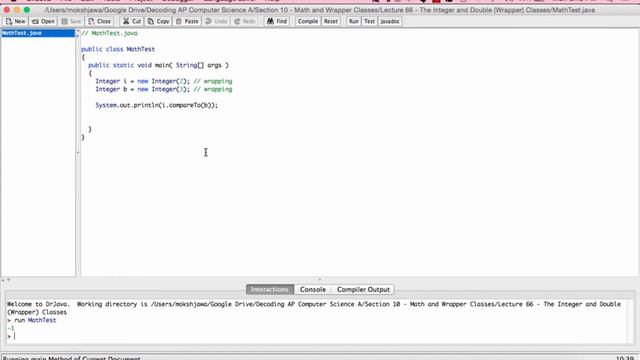Paste clipboard using the Paste toolbar button
This screenshot has width=640, height=360.
tap(187, 21)
